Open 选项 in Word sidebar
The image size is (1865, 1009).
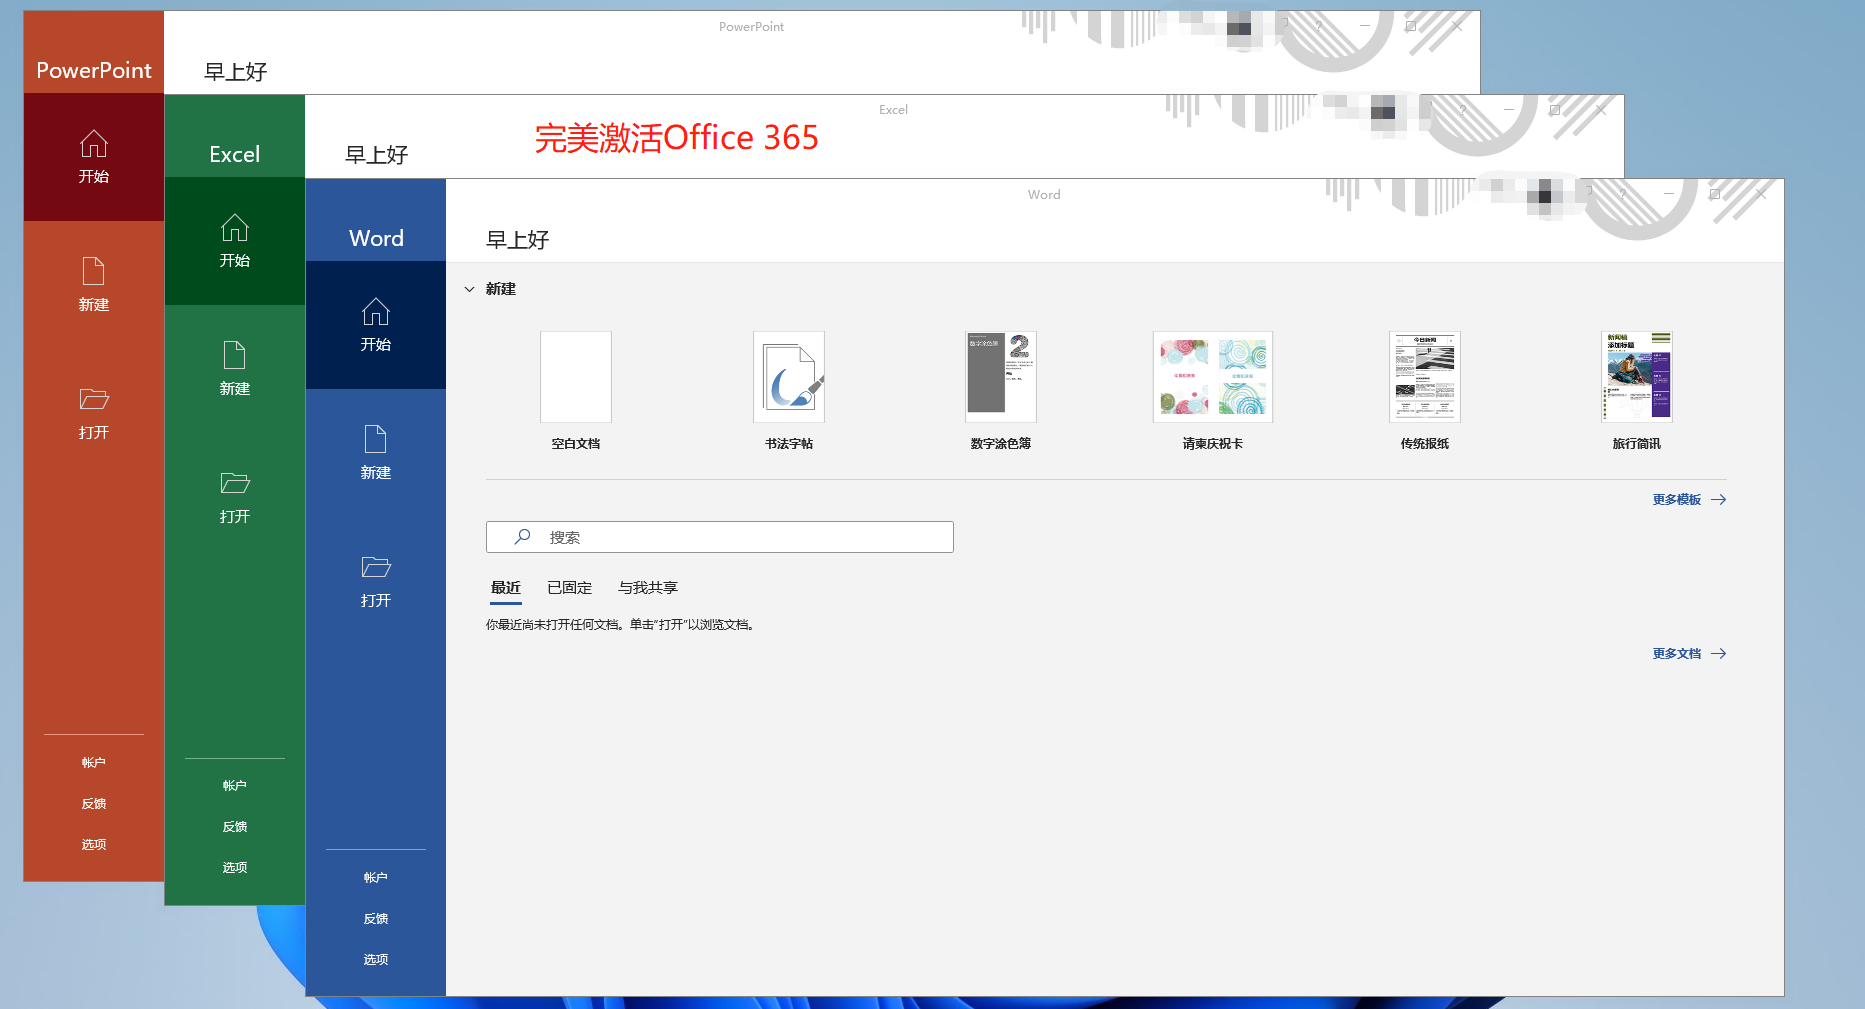click(x=375, y=959)
